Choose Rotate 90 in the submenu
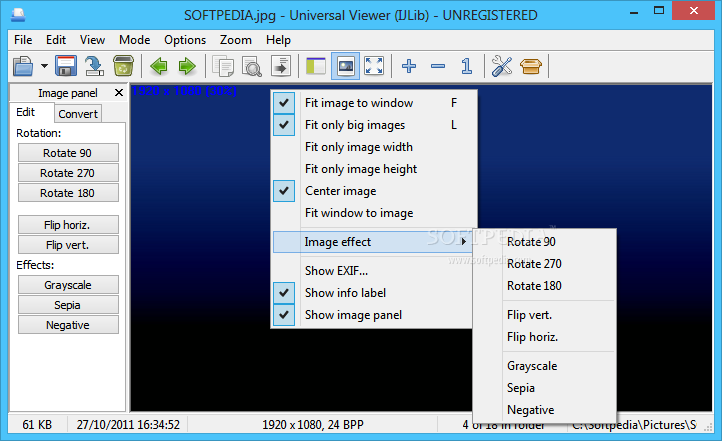 pyautogui.click(x=545, y=242)
